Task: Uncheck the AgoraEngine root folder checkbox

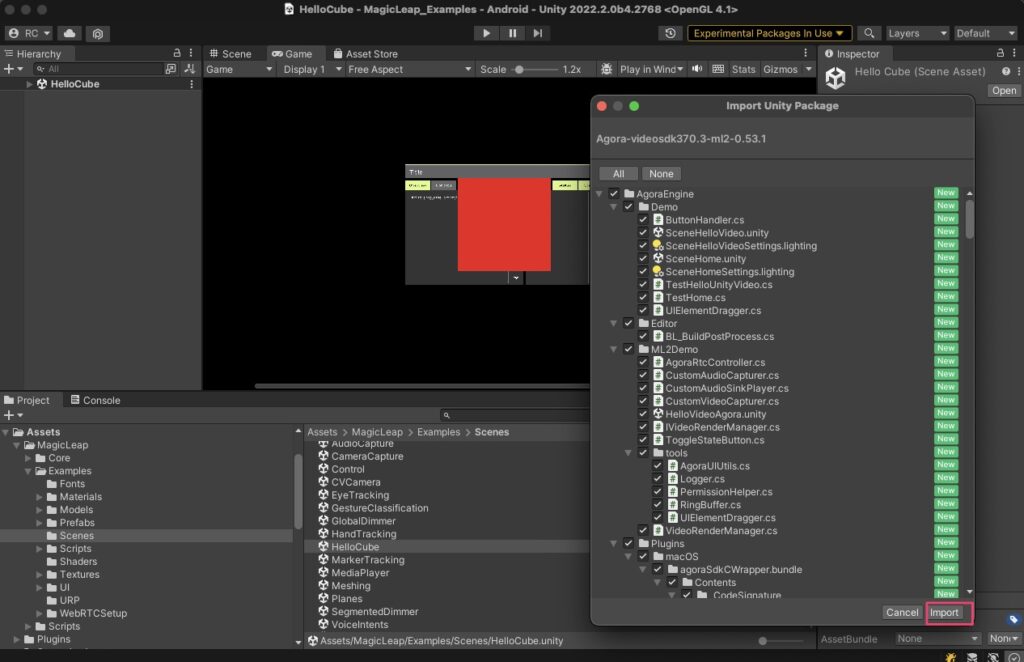Action: pos(613,193)
